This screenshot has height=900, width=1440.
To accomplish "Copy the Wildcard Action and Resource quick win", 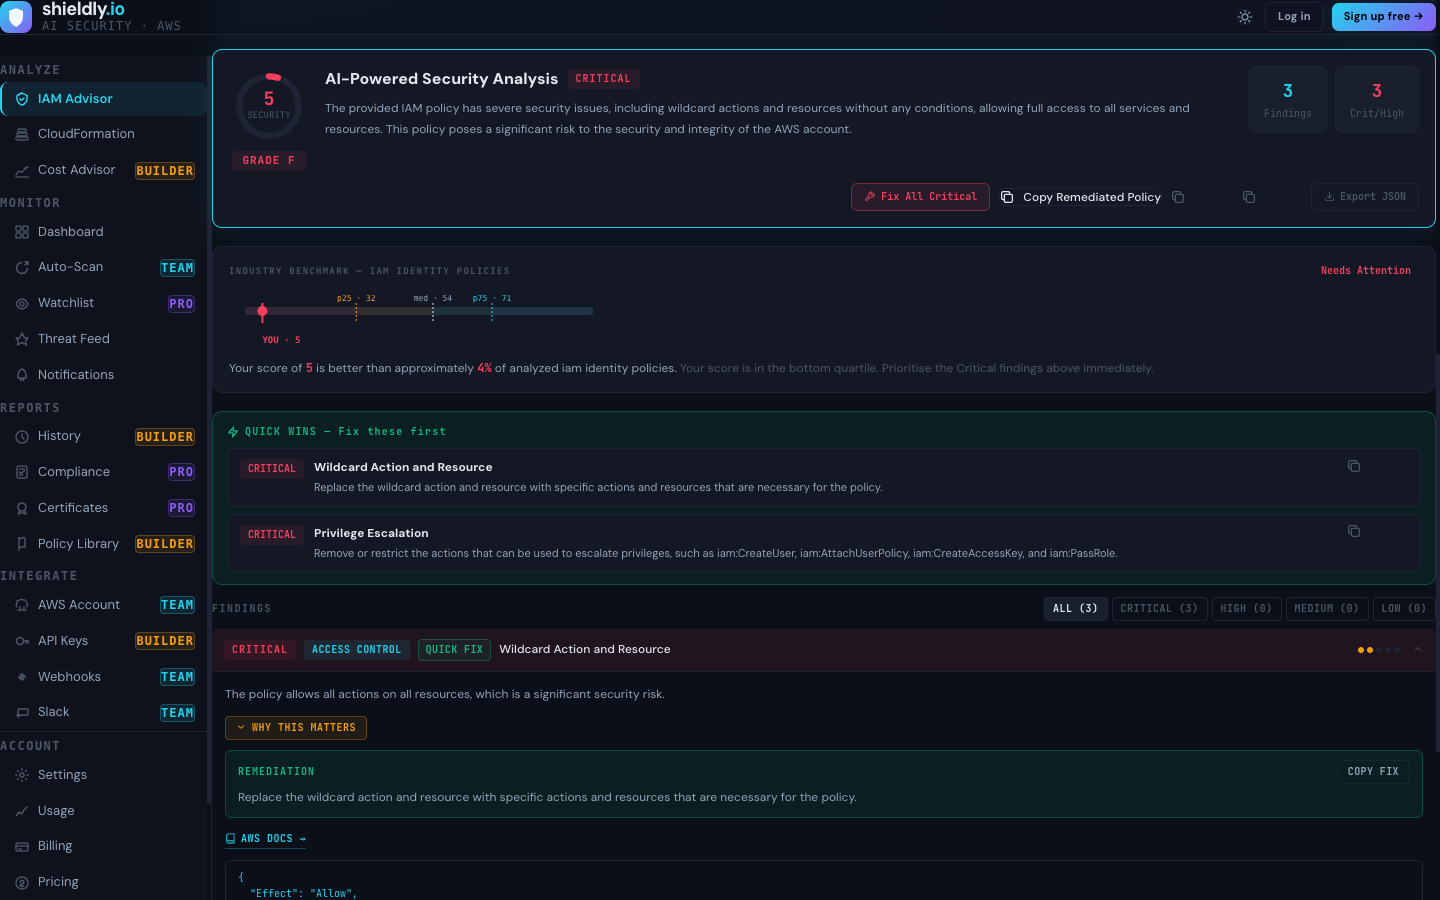I will [1354, 466].
